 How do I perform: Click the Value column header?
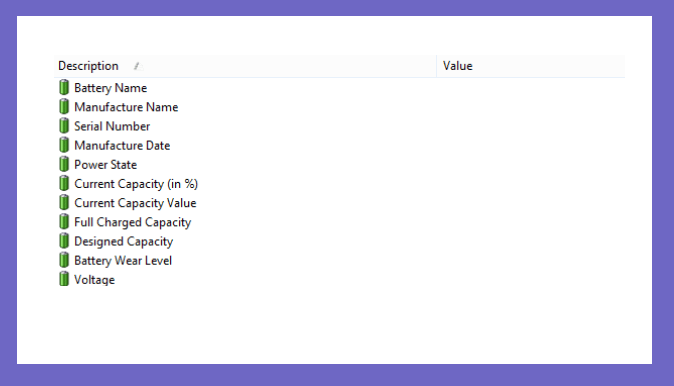[531, 66]
